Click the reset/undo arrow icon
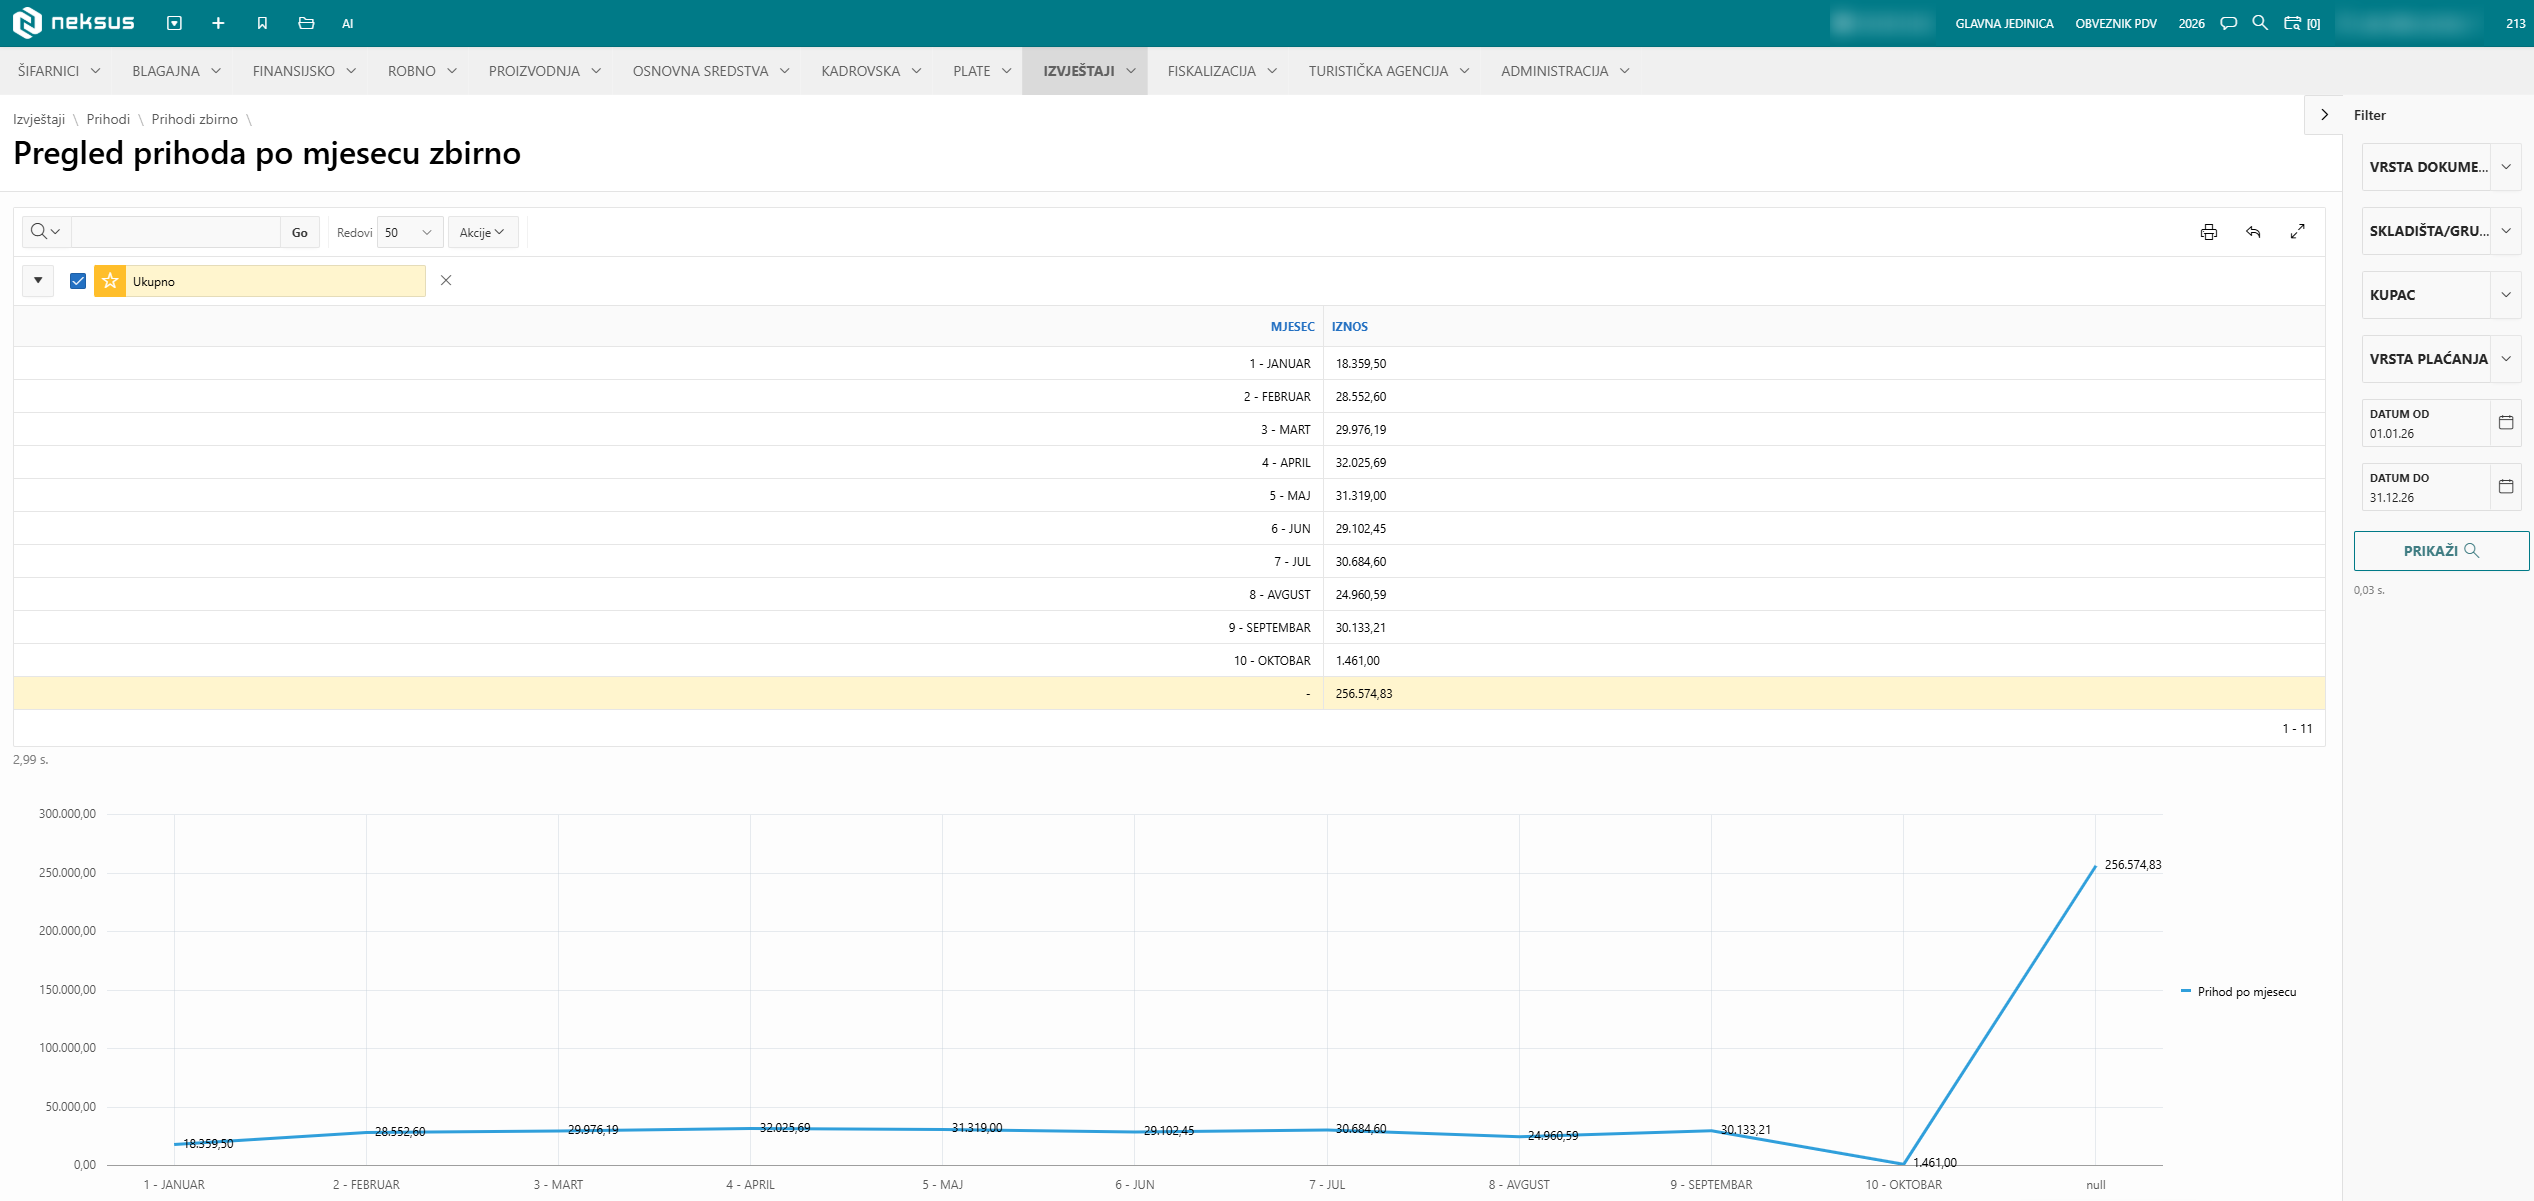Image resolution: width=2534 pixels, height=1201 pixels. (x=2253, y=232)
